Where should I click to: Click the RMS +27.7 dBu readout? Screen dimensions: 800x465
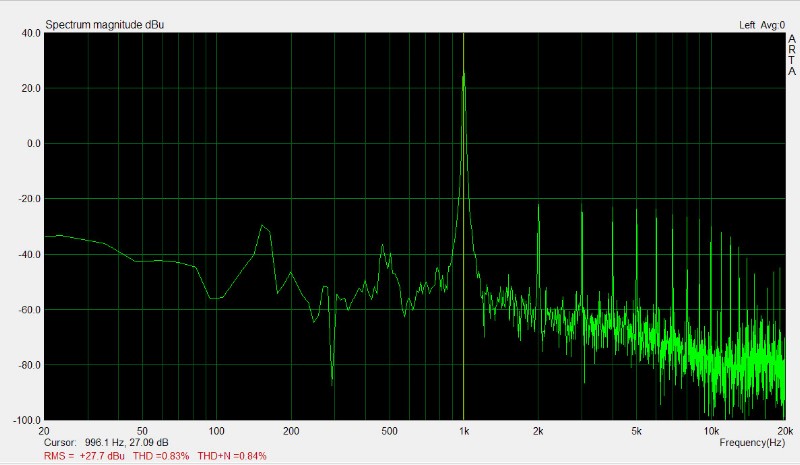click(x=84, y=456)
